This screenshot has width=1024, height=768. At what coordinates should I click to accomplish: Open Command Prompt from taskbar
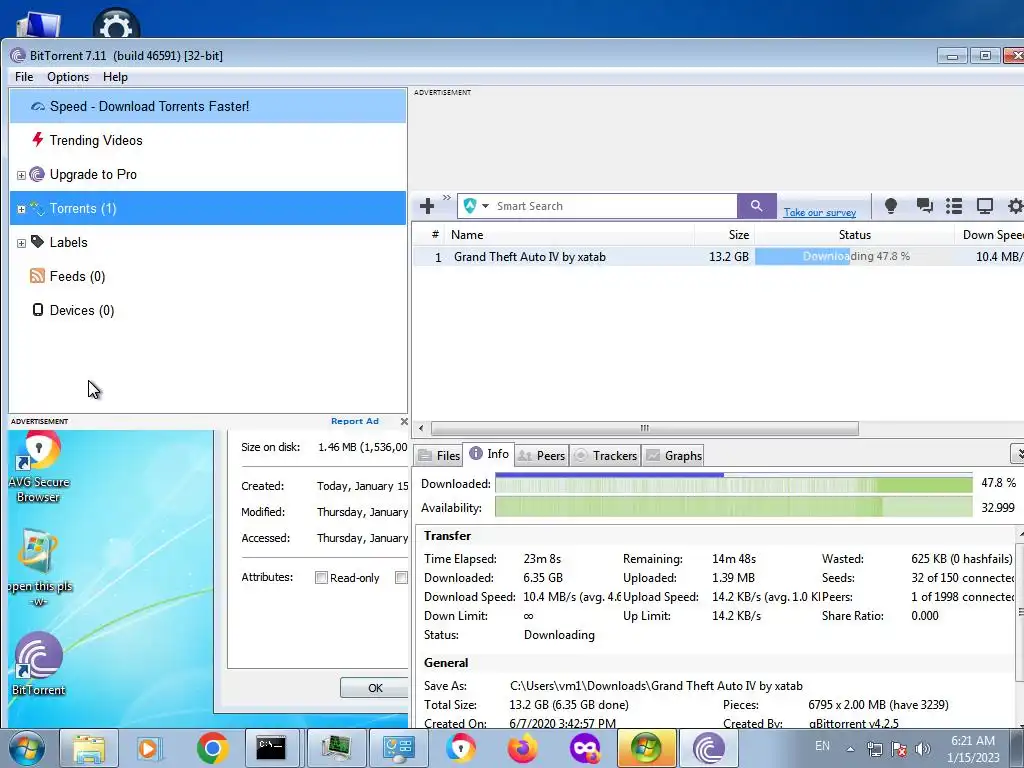[x=271, y=748]
